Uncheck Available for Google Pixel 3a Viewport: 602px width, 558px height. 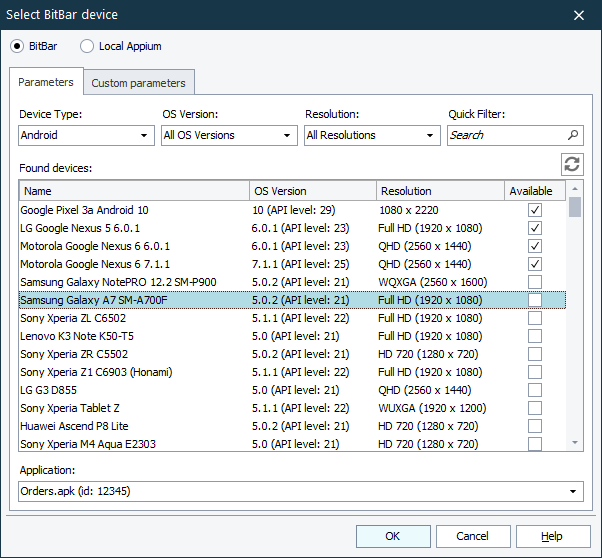(x=535, y=210)
